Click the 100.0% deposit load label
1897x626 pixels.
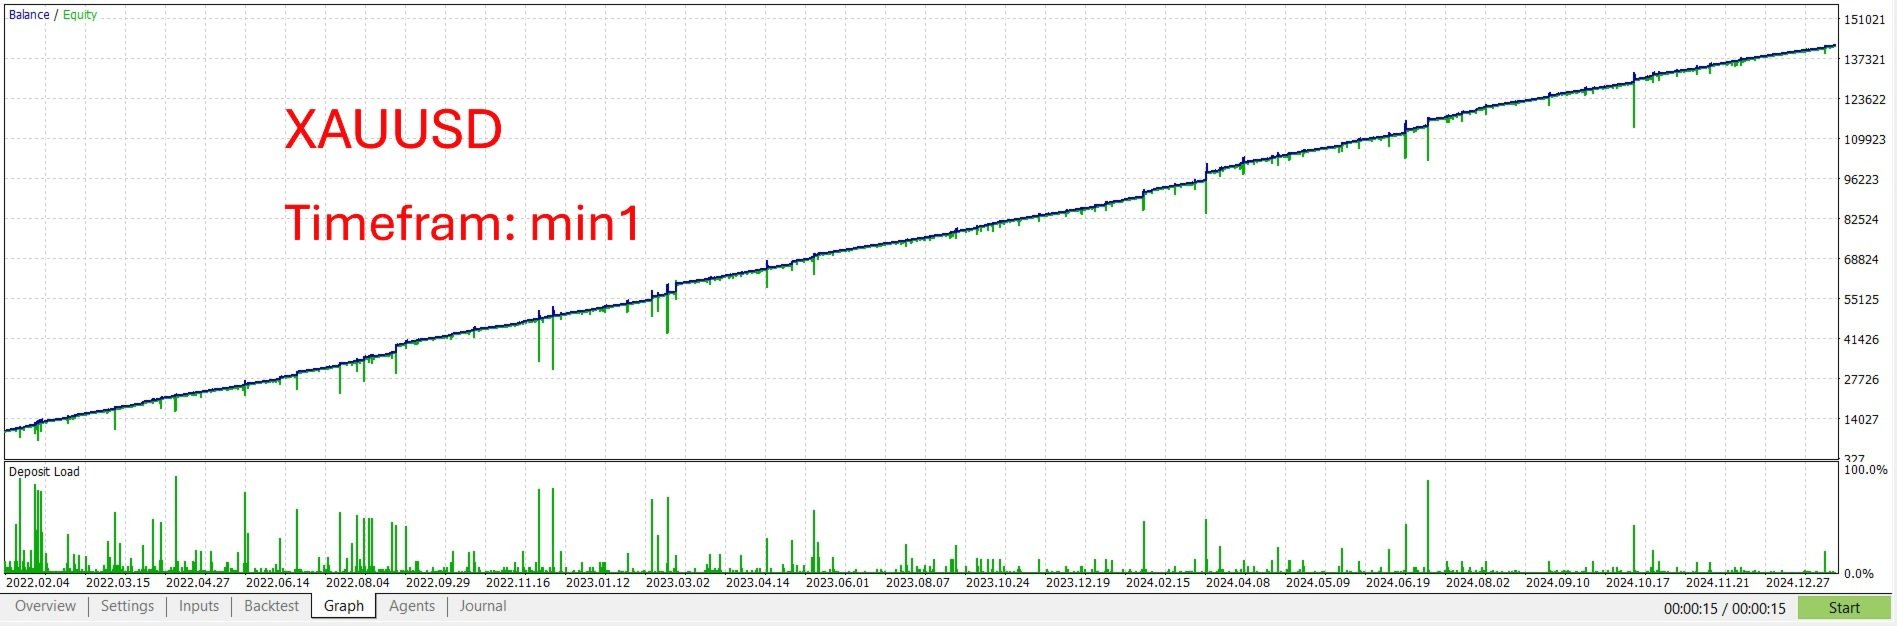tap(1866, 470)
